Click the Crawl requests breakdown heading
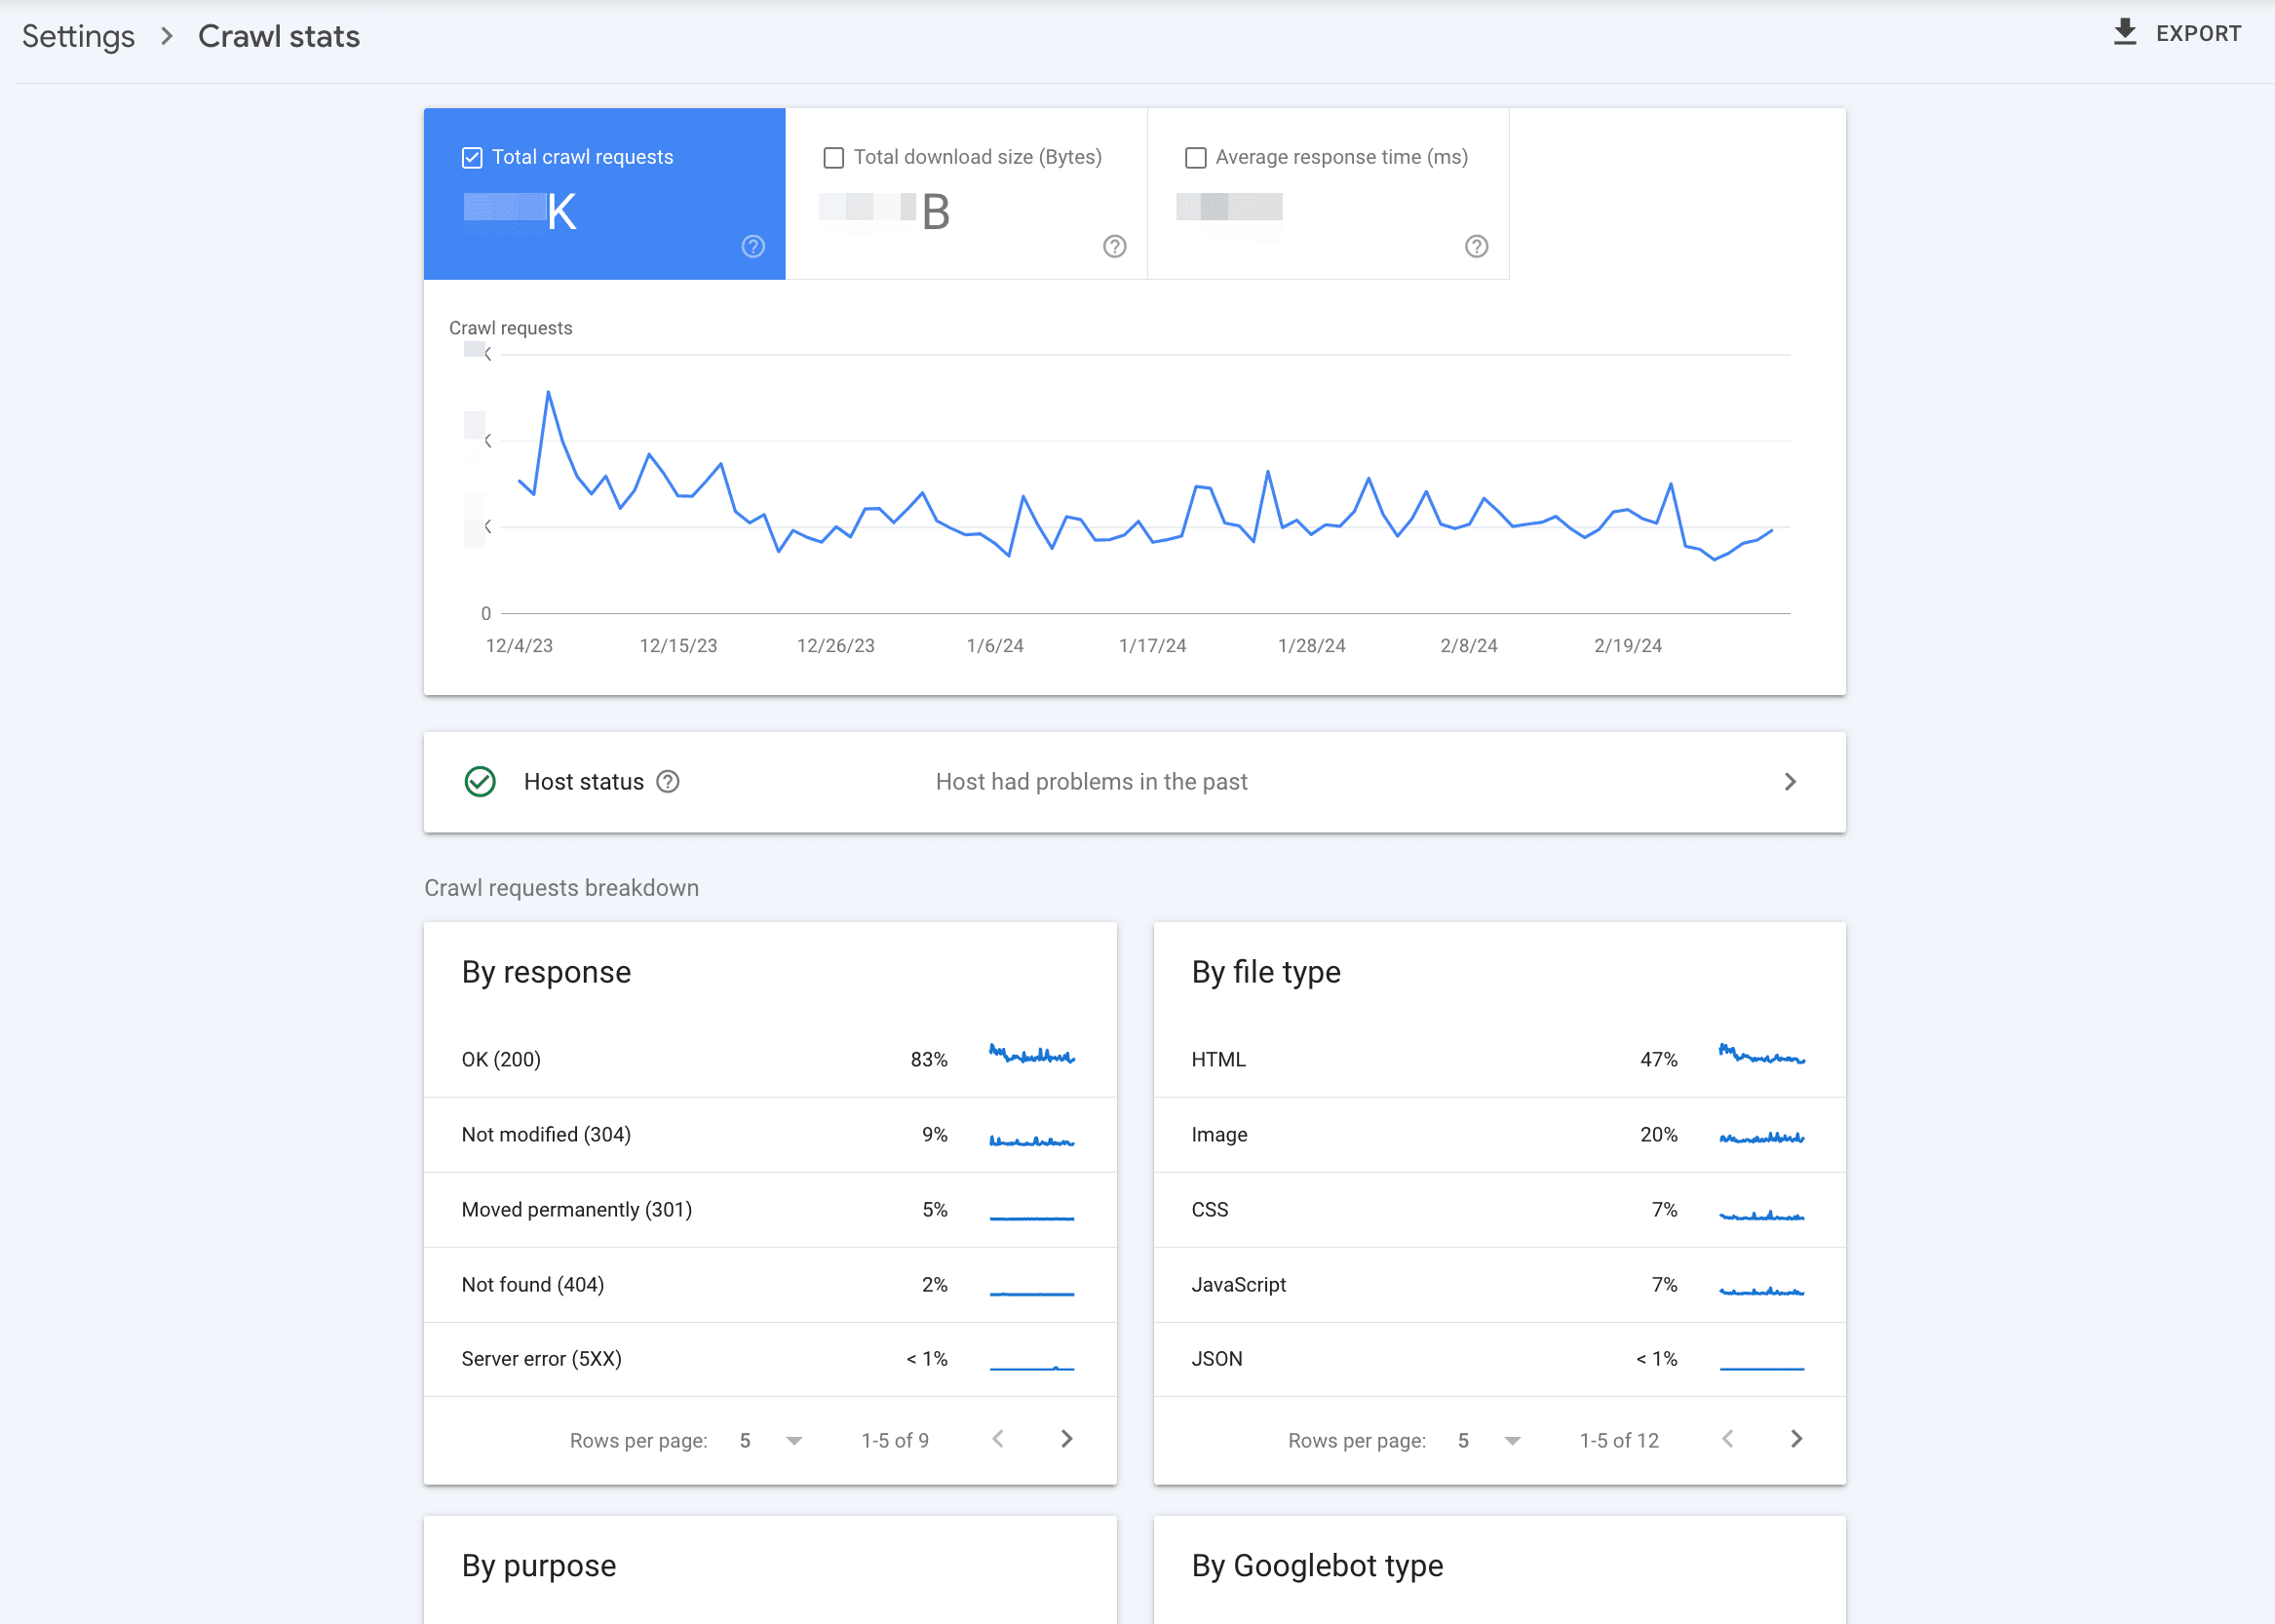The image size is (2275, 1624). pos(561,888)
